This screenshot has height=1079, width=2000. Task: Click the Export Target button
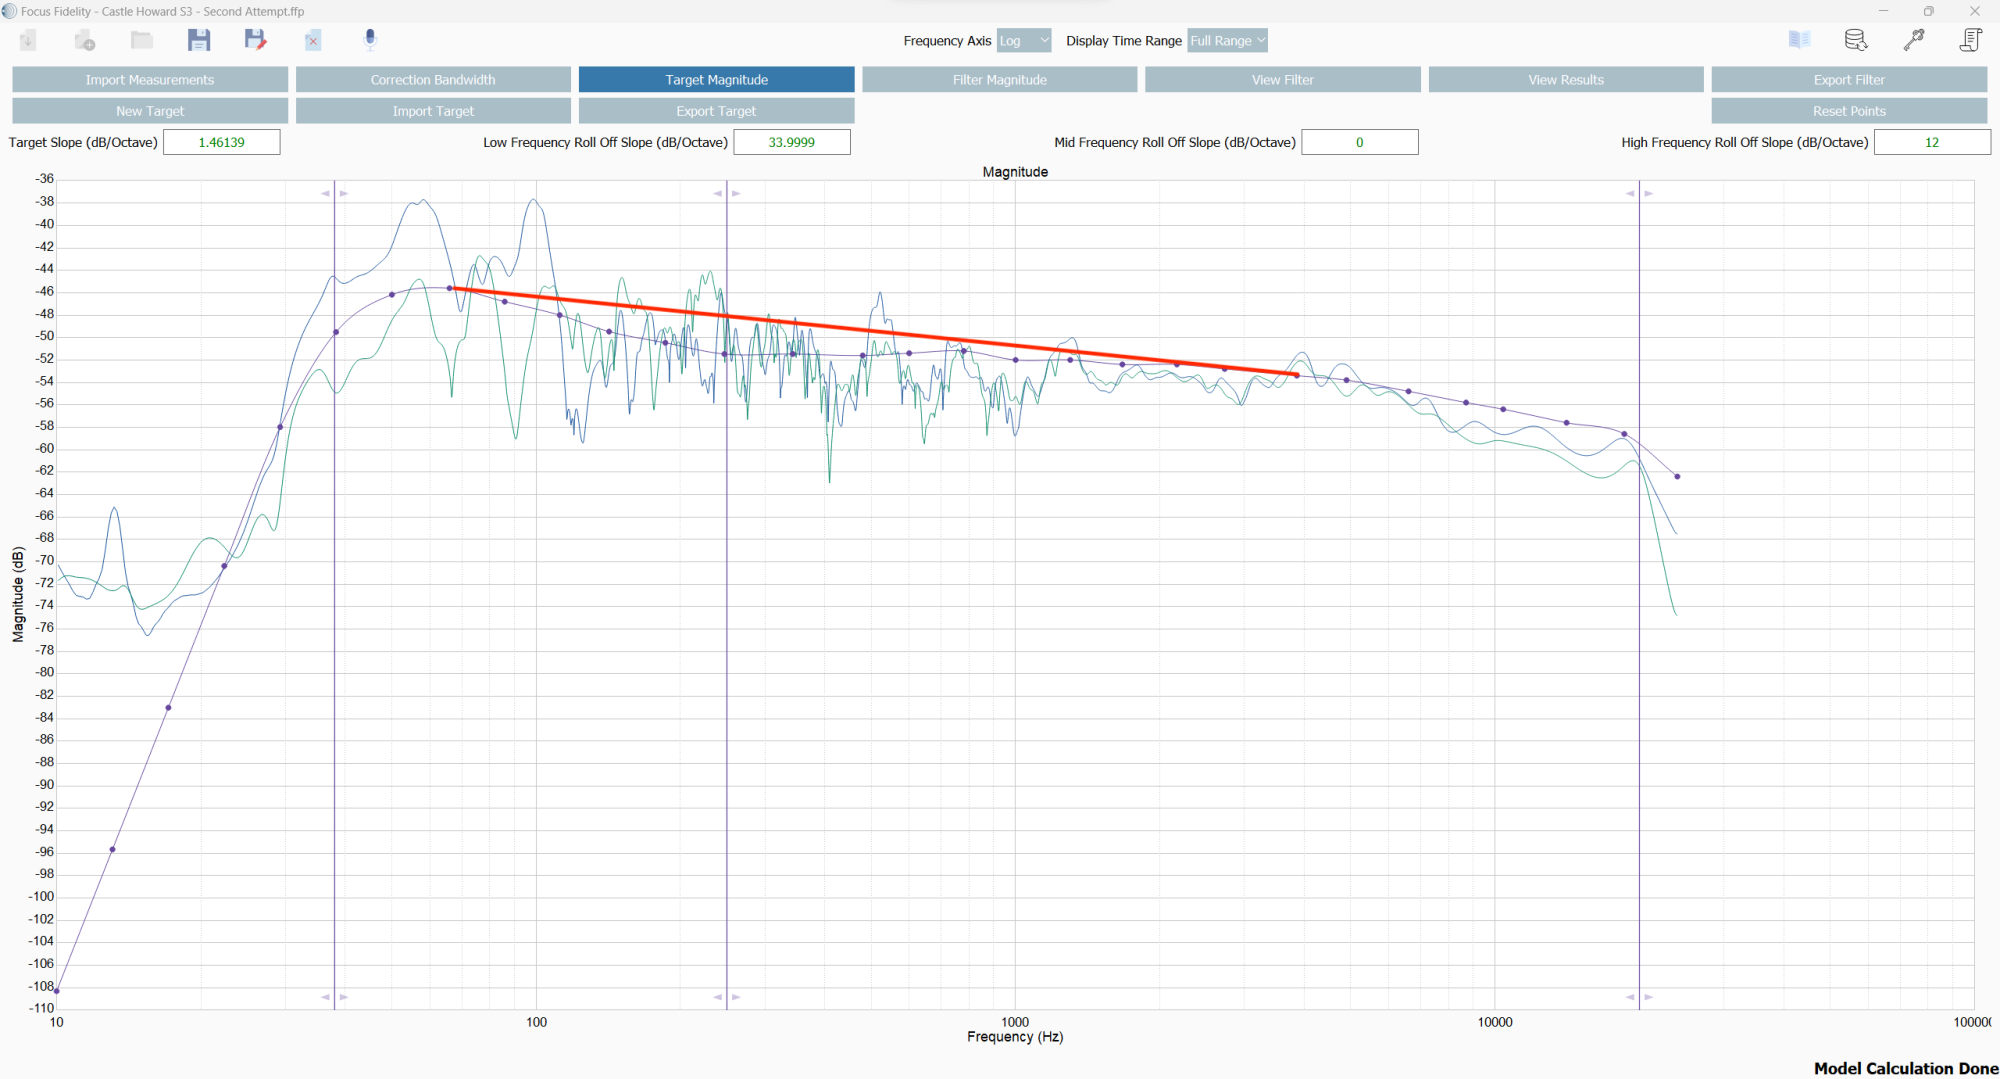716,111
